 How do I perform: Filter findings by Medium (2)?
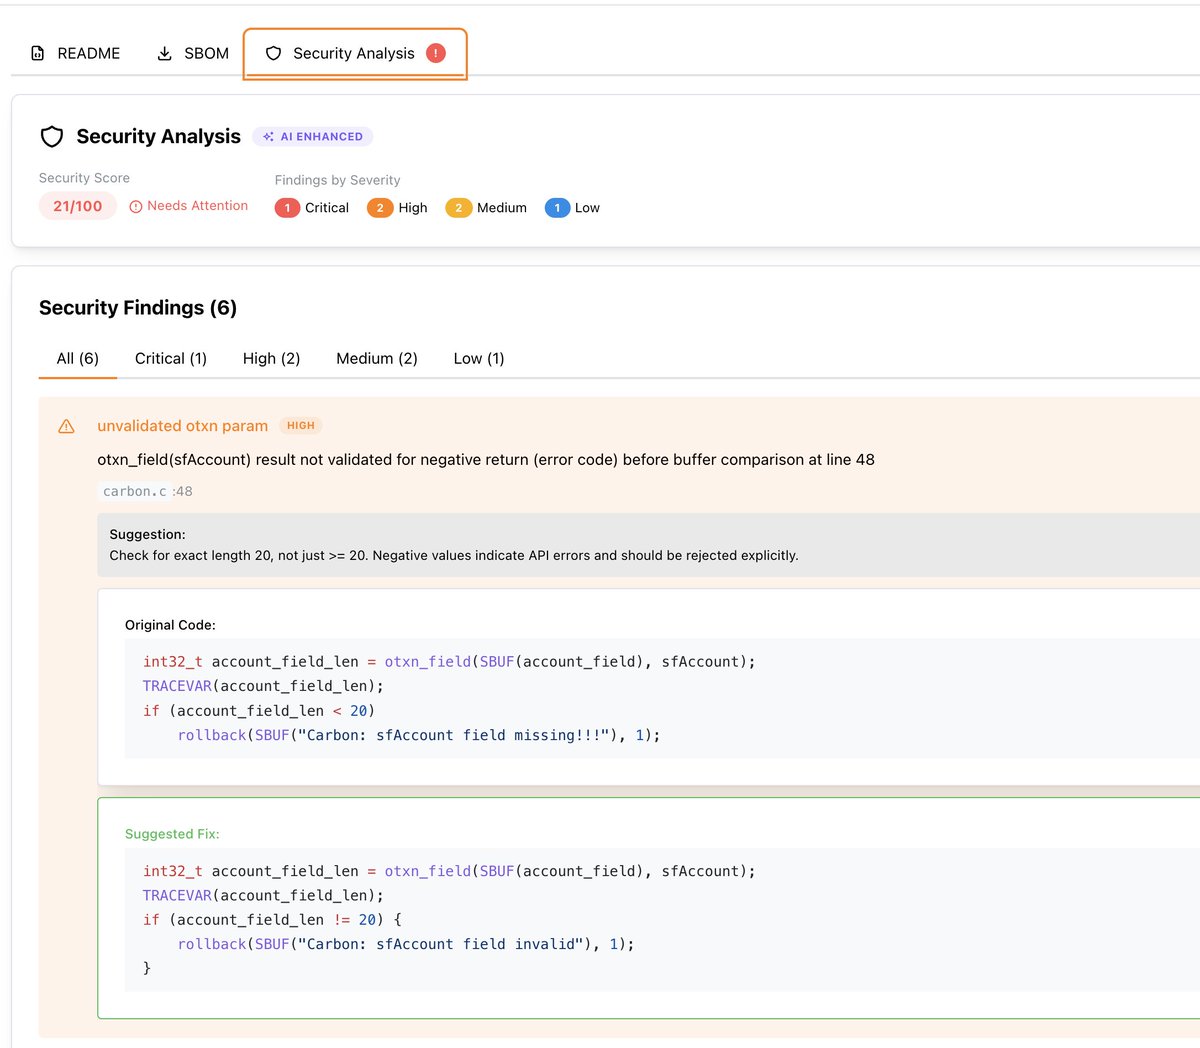(377, 358)
